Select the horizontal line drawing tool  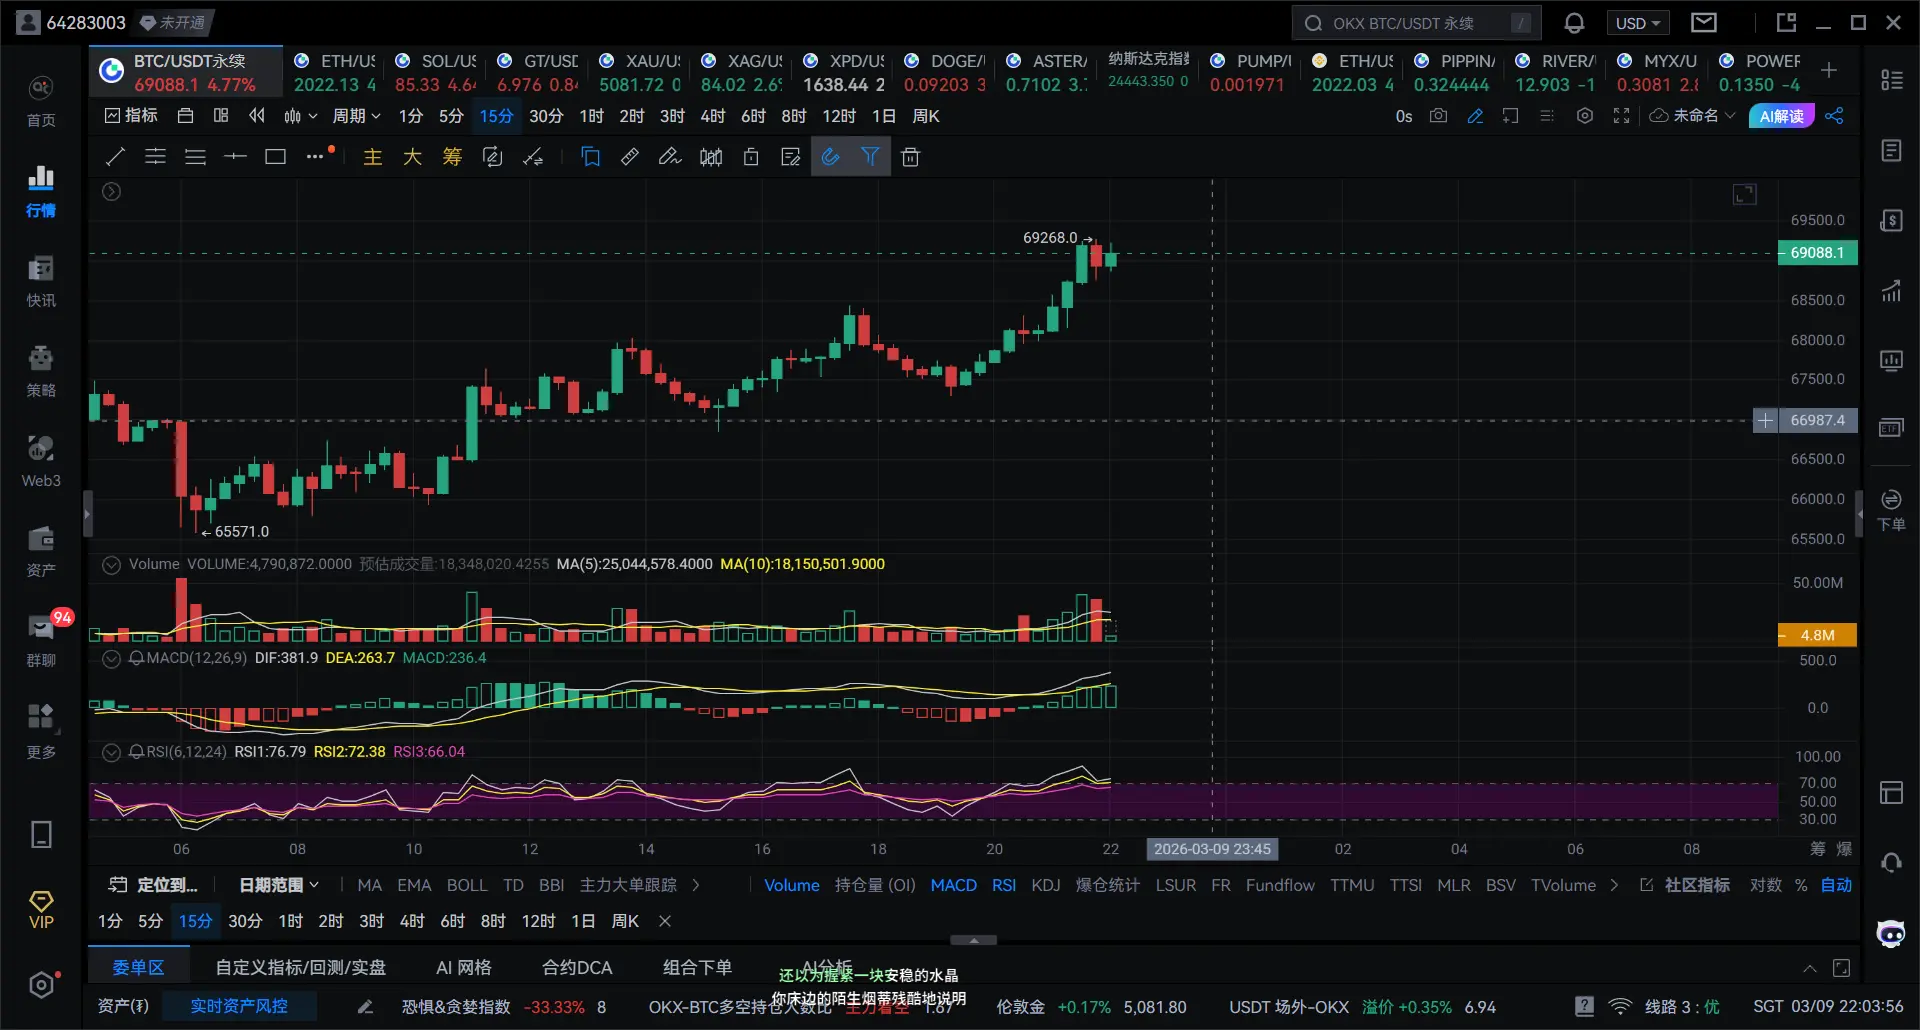tap(235, 157)
